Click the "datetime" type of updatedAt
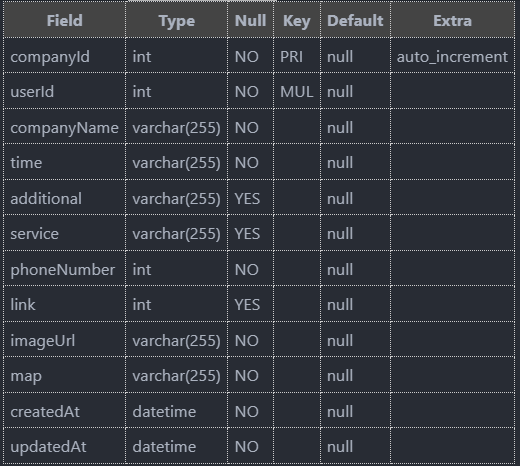 164,447
